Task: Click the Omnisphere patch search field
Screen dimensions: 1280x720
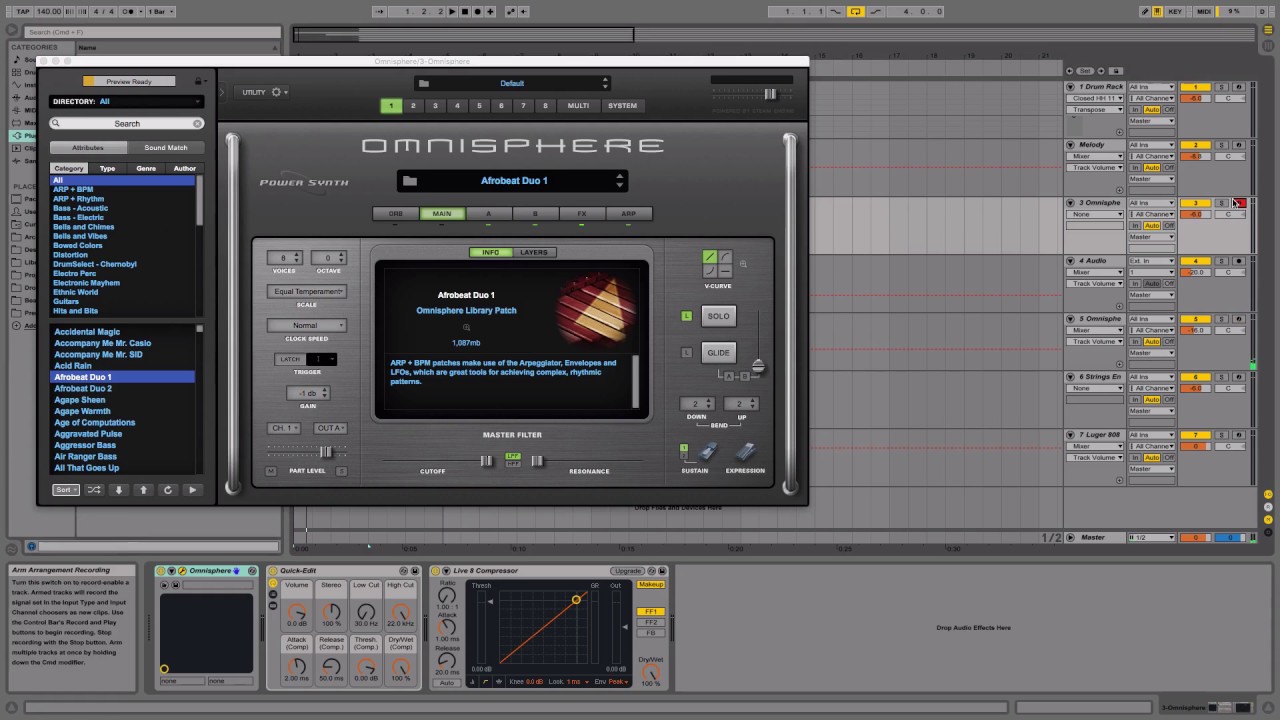Action: 127,123
